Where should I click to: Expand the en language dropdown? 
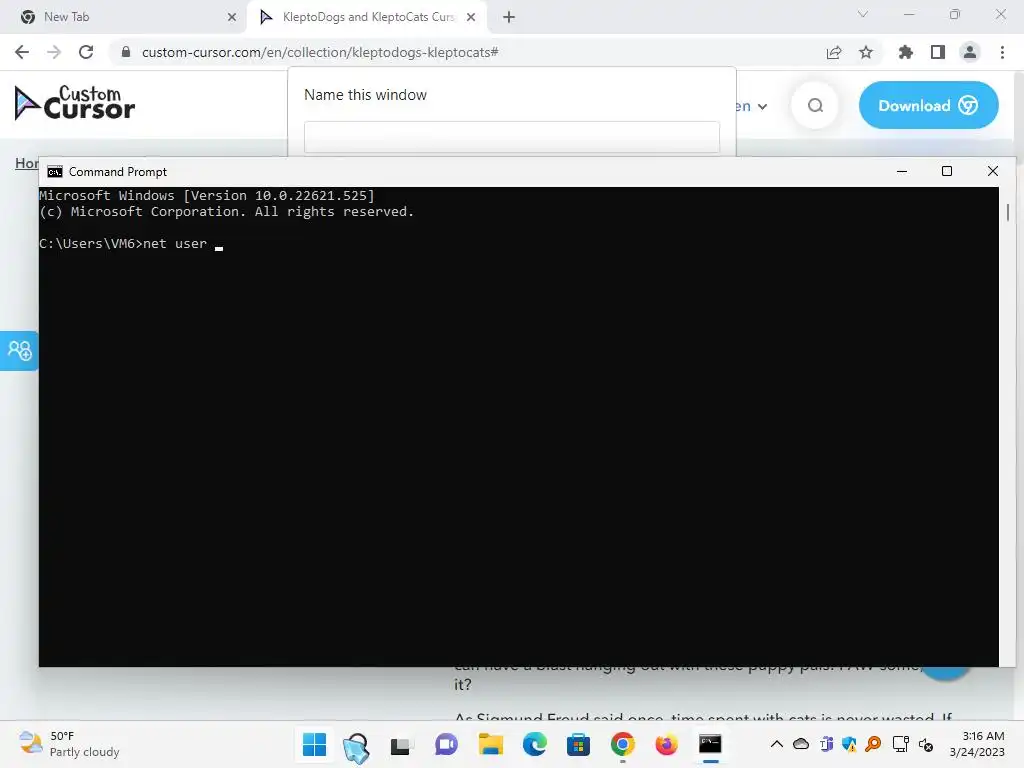coord(751,106)
